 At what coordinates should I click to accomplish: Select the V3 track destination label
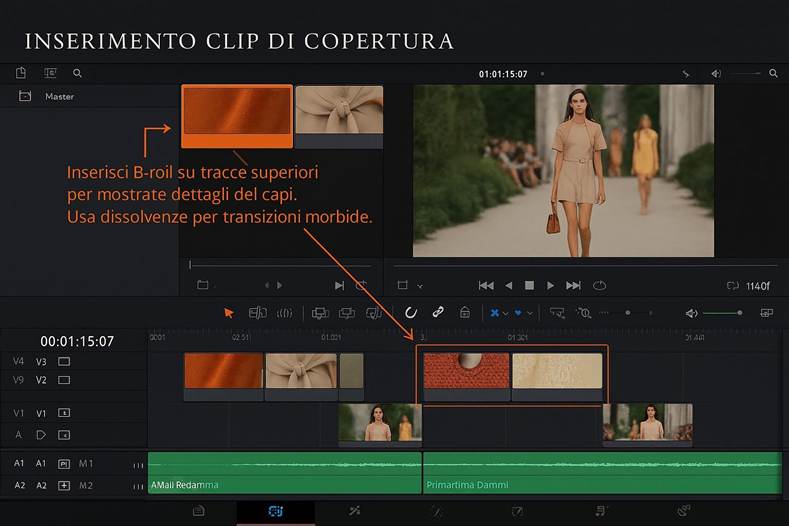point(41,361)
